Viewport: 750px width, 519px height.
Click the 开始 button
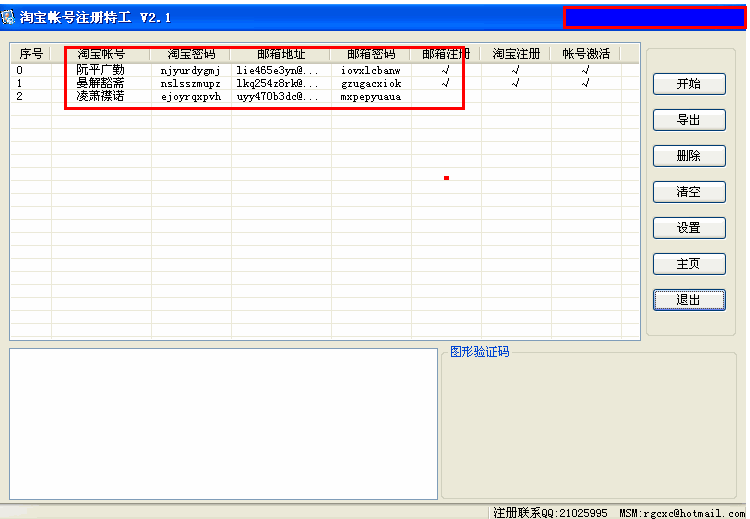689,84
